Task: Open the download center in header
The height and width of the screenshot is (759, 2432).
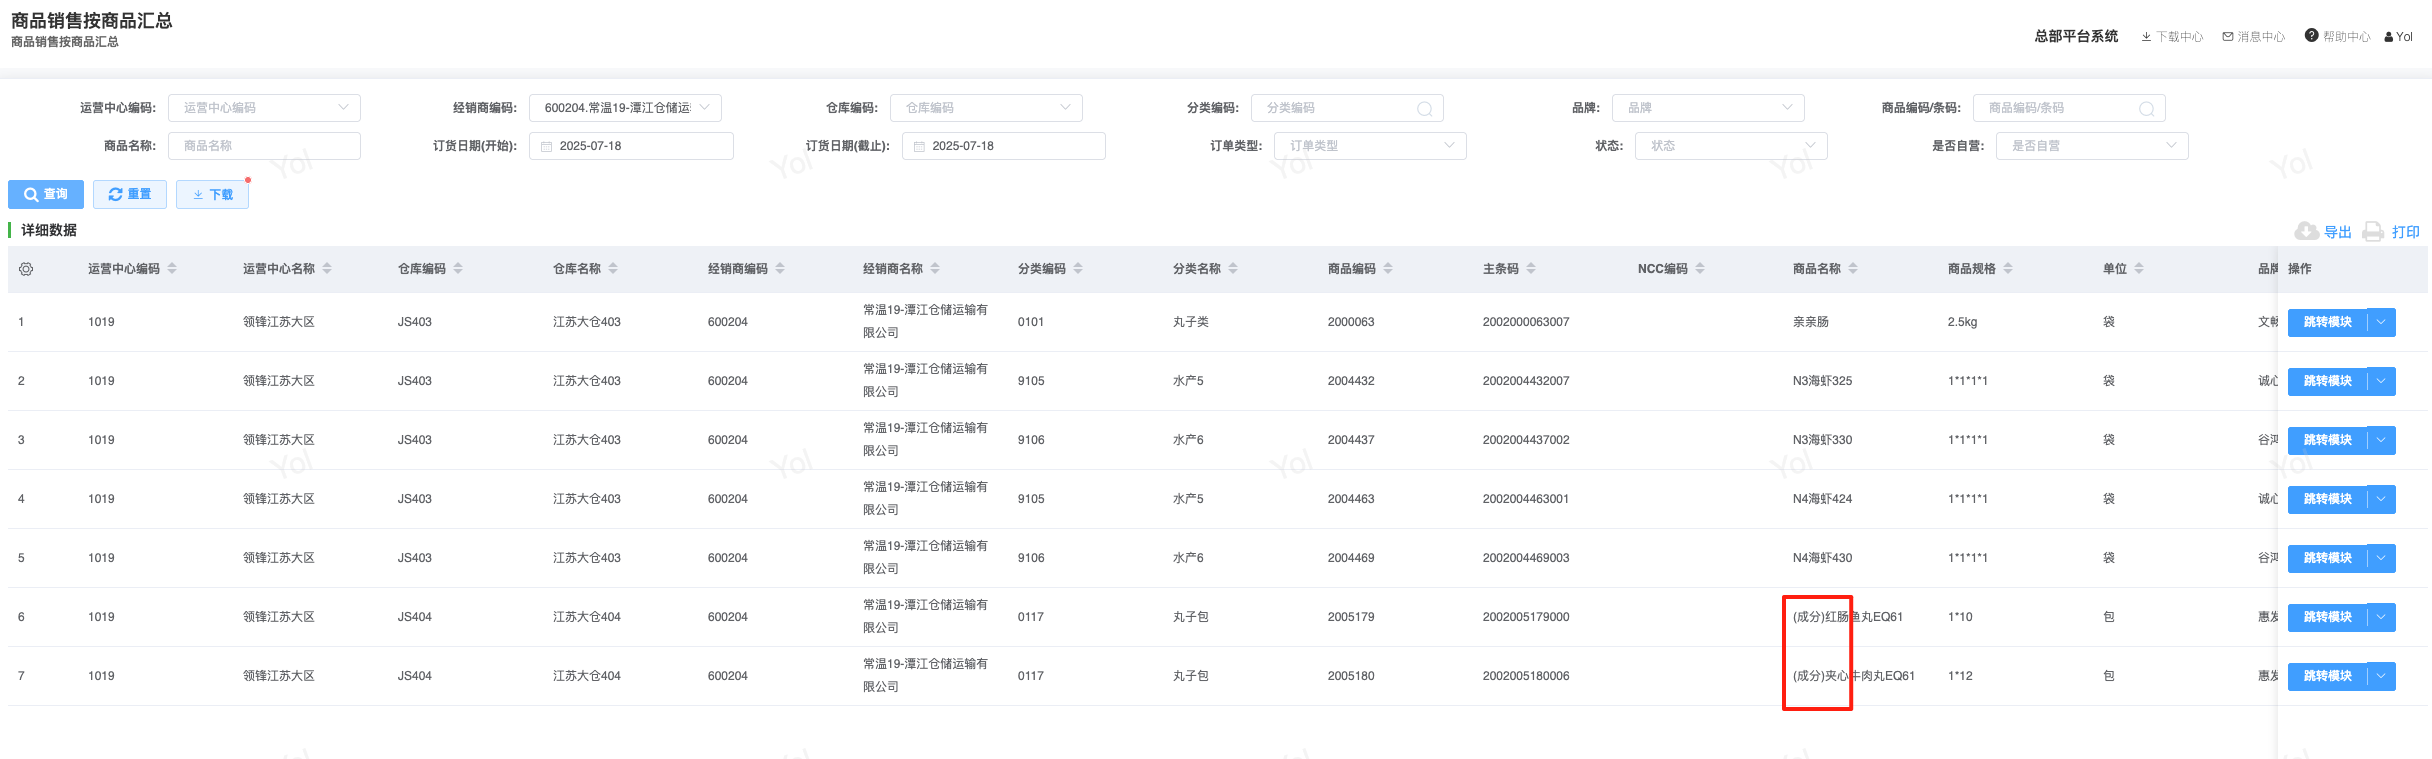Action: tap(2171, 37)
